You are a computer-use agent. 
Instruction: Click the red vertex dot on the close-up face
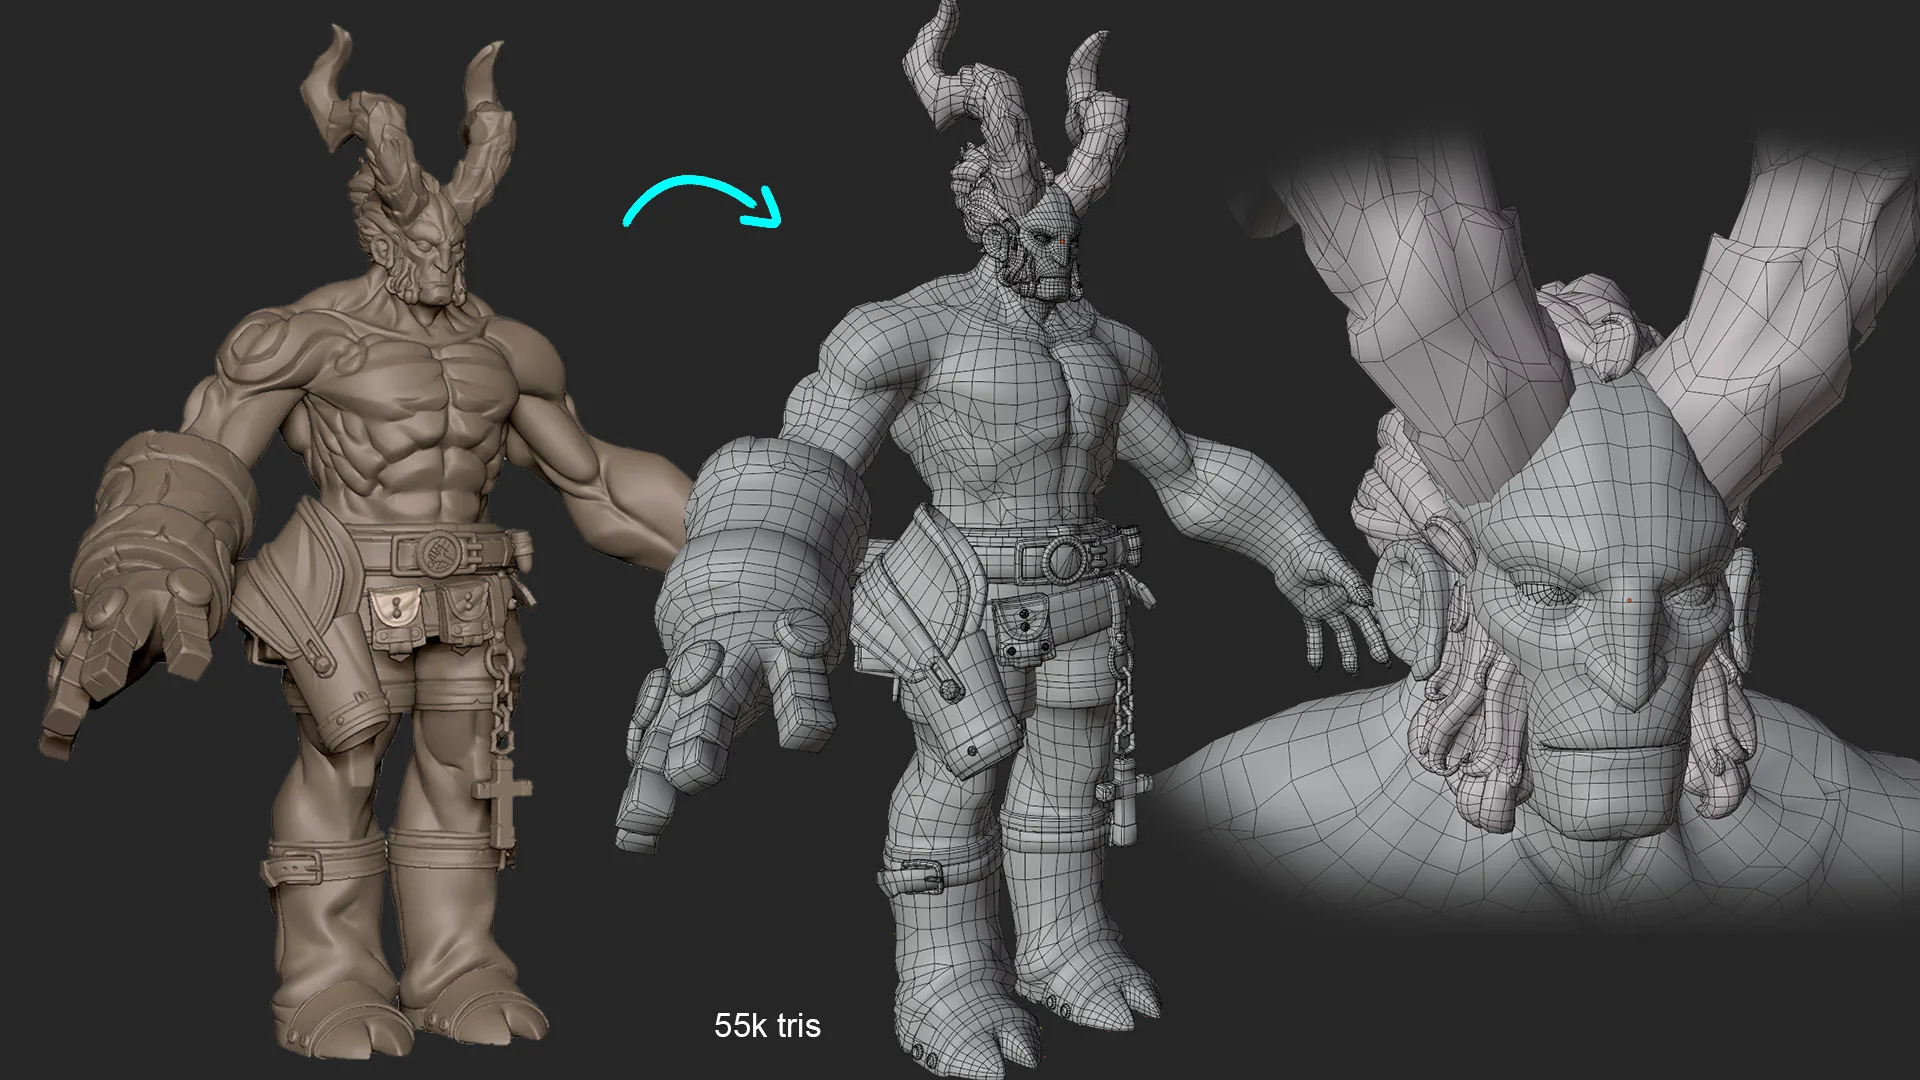pyautogui.click(x=1629, y=600)
